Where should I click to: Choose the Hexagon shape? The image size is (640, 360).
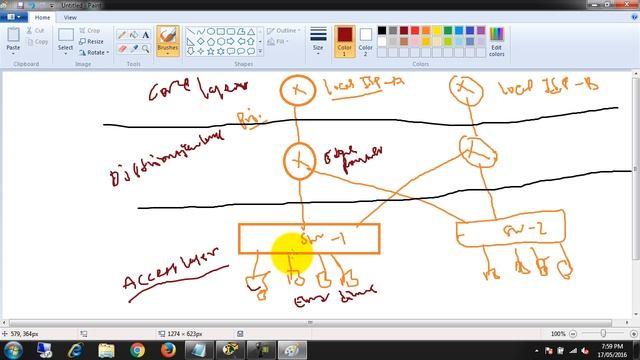click(x=221, y=41)
